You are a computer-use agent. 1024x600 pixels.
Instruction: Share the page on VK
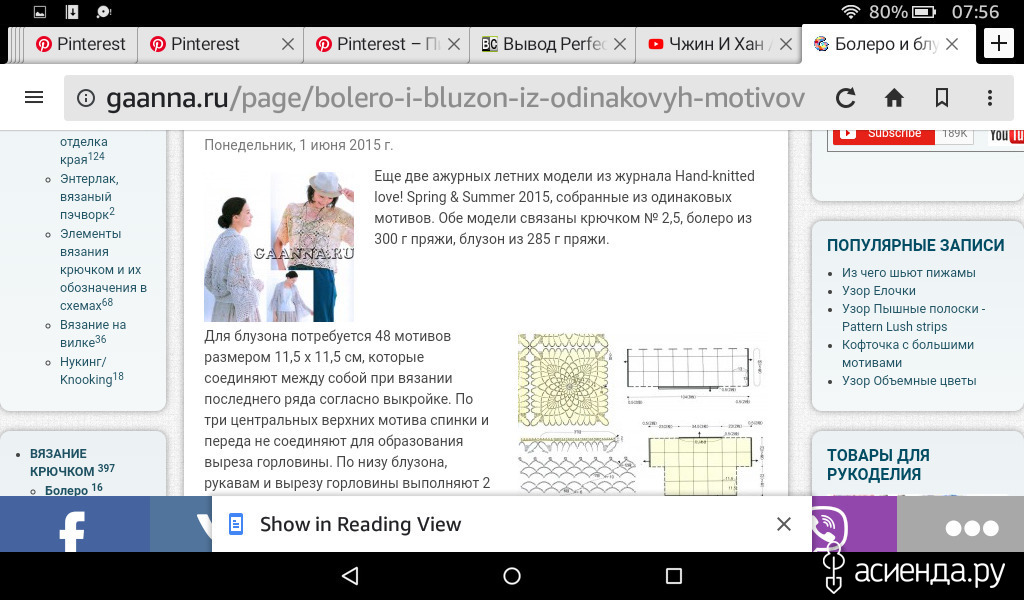pyautogui.click(x=181, y=524)
